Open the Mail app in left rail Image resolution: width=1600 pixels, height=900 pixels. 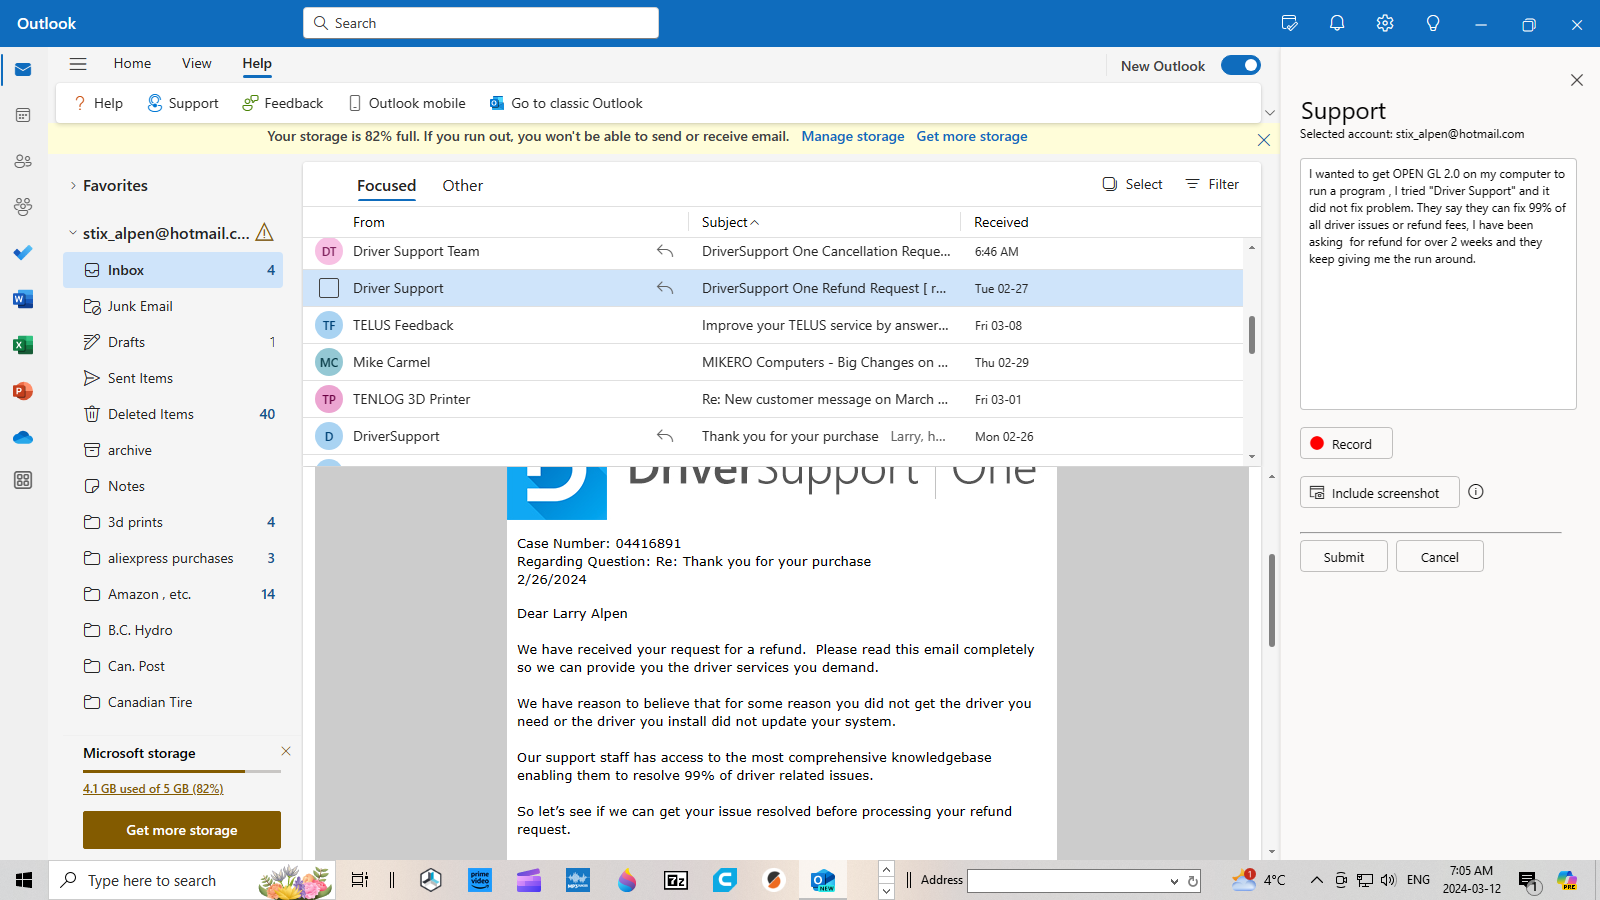(23, 70)
